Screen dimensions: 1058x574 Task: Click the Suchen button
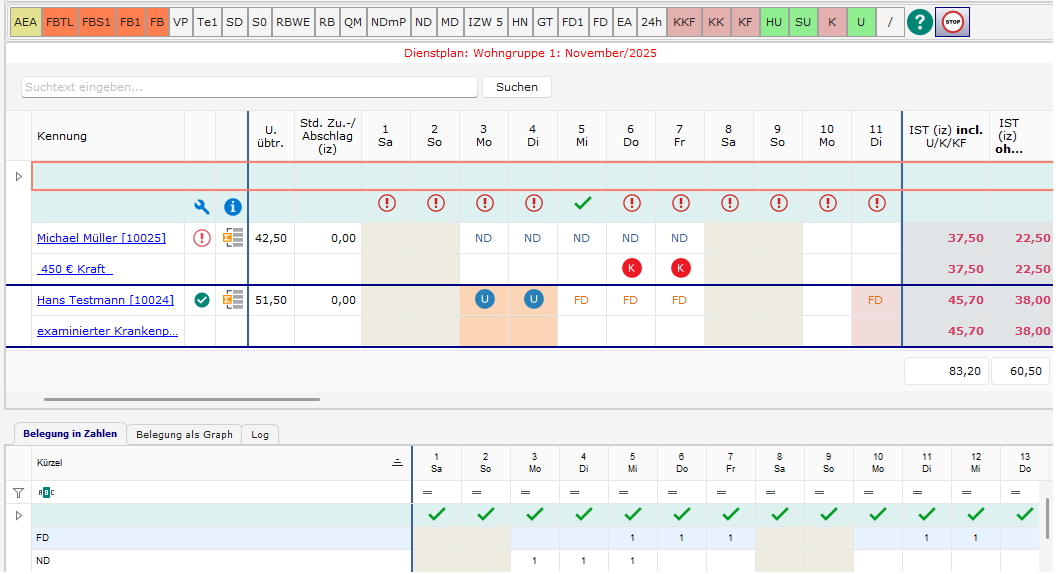pos(516,87)
